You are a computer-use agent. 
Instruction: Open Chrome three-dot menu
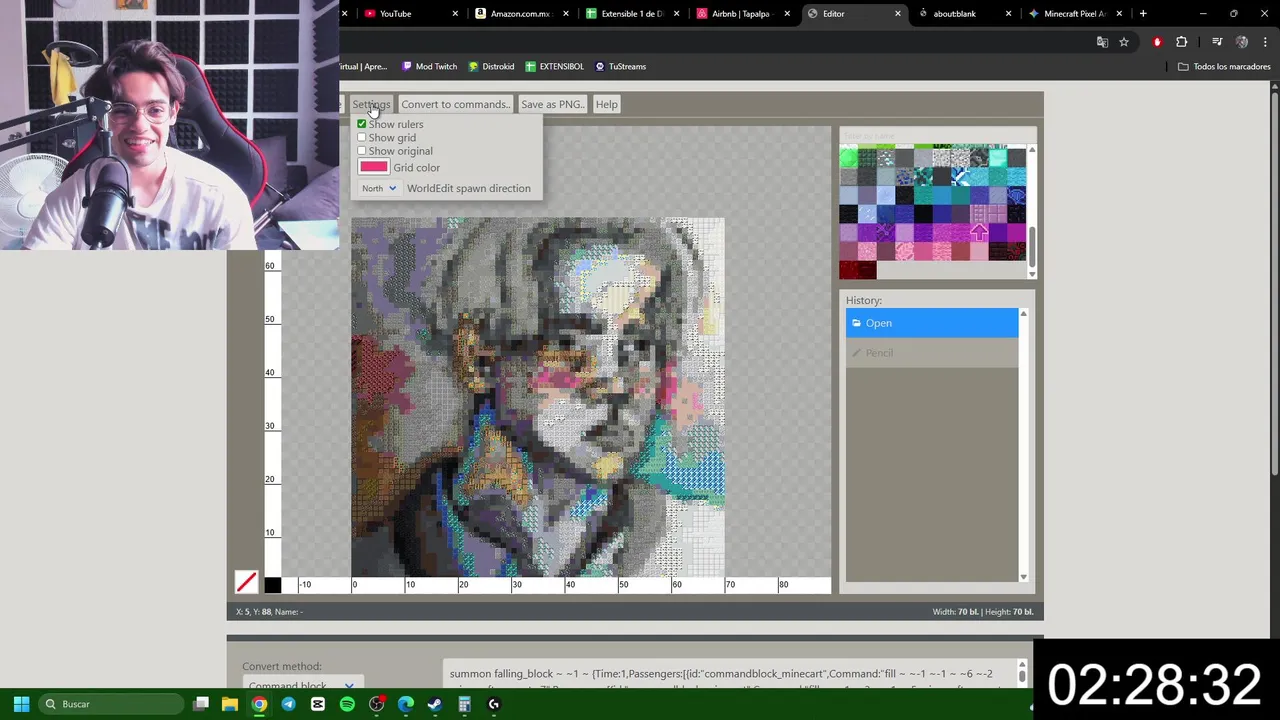click(x=1265, y=42)
